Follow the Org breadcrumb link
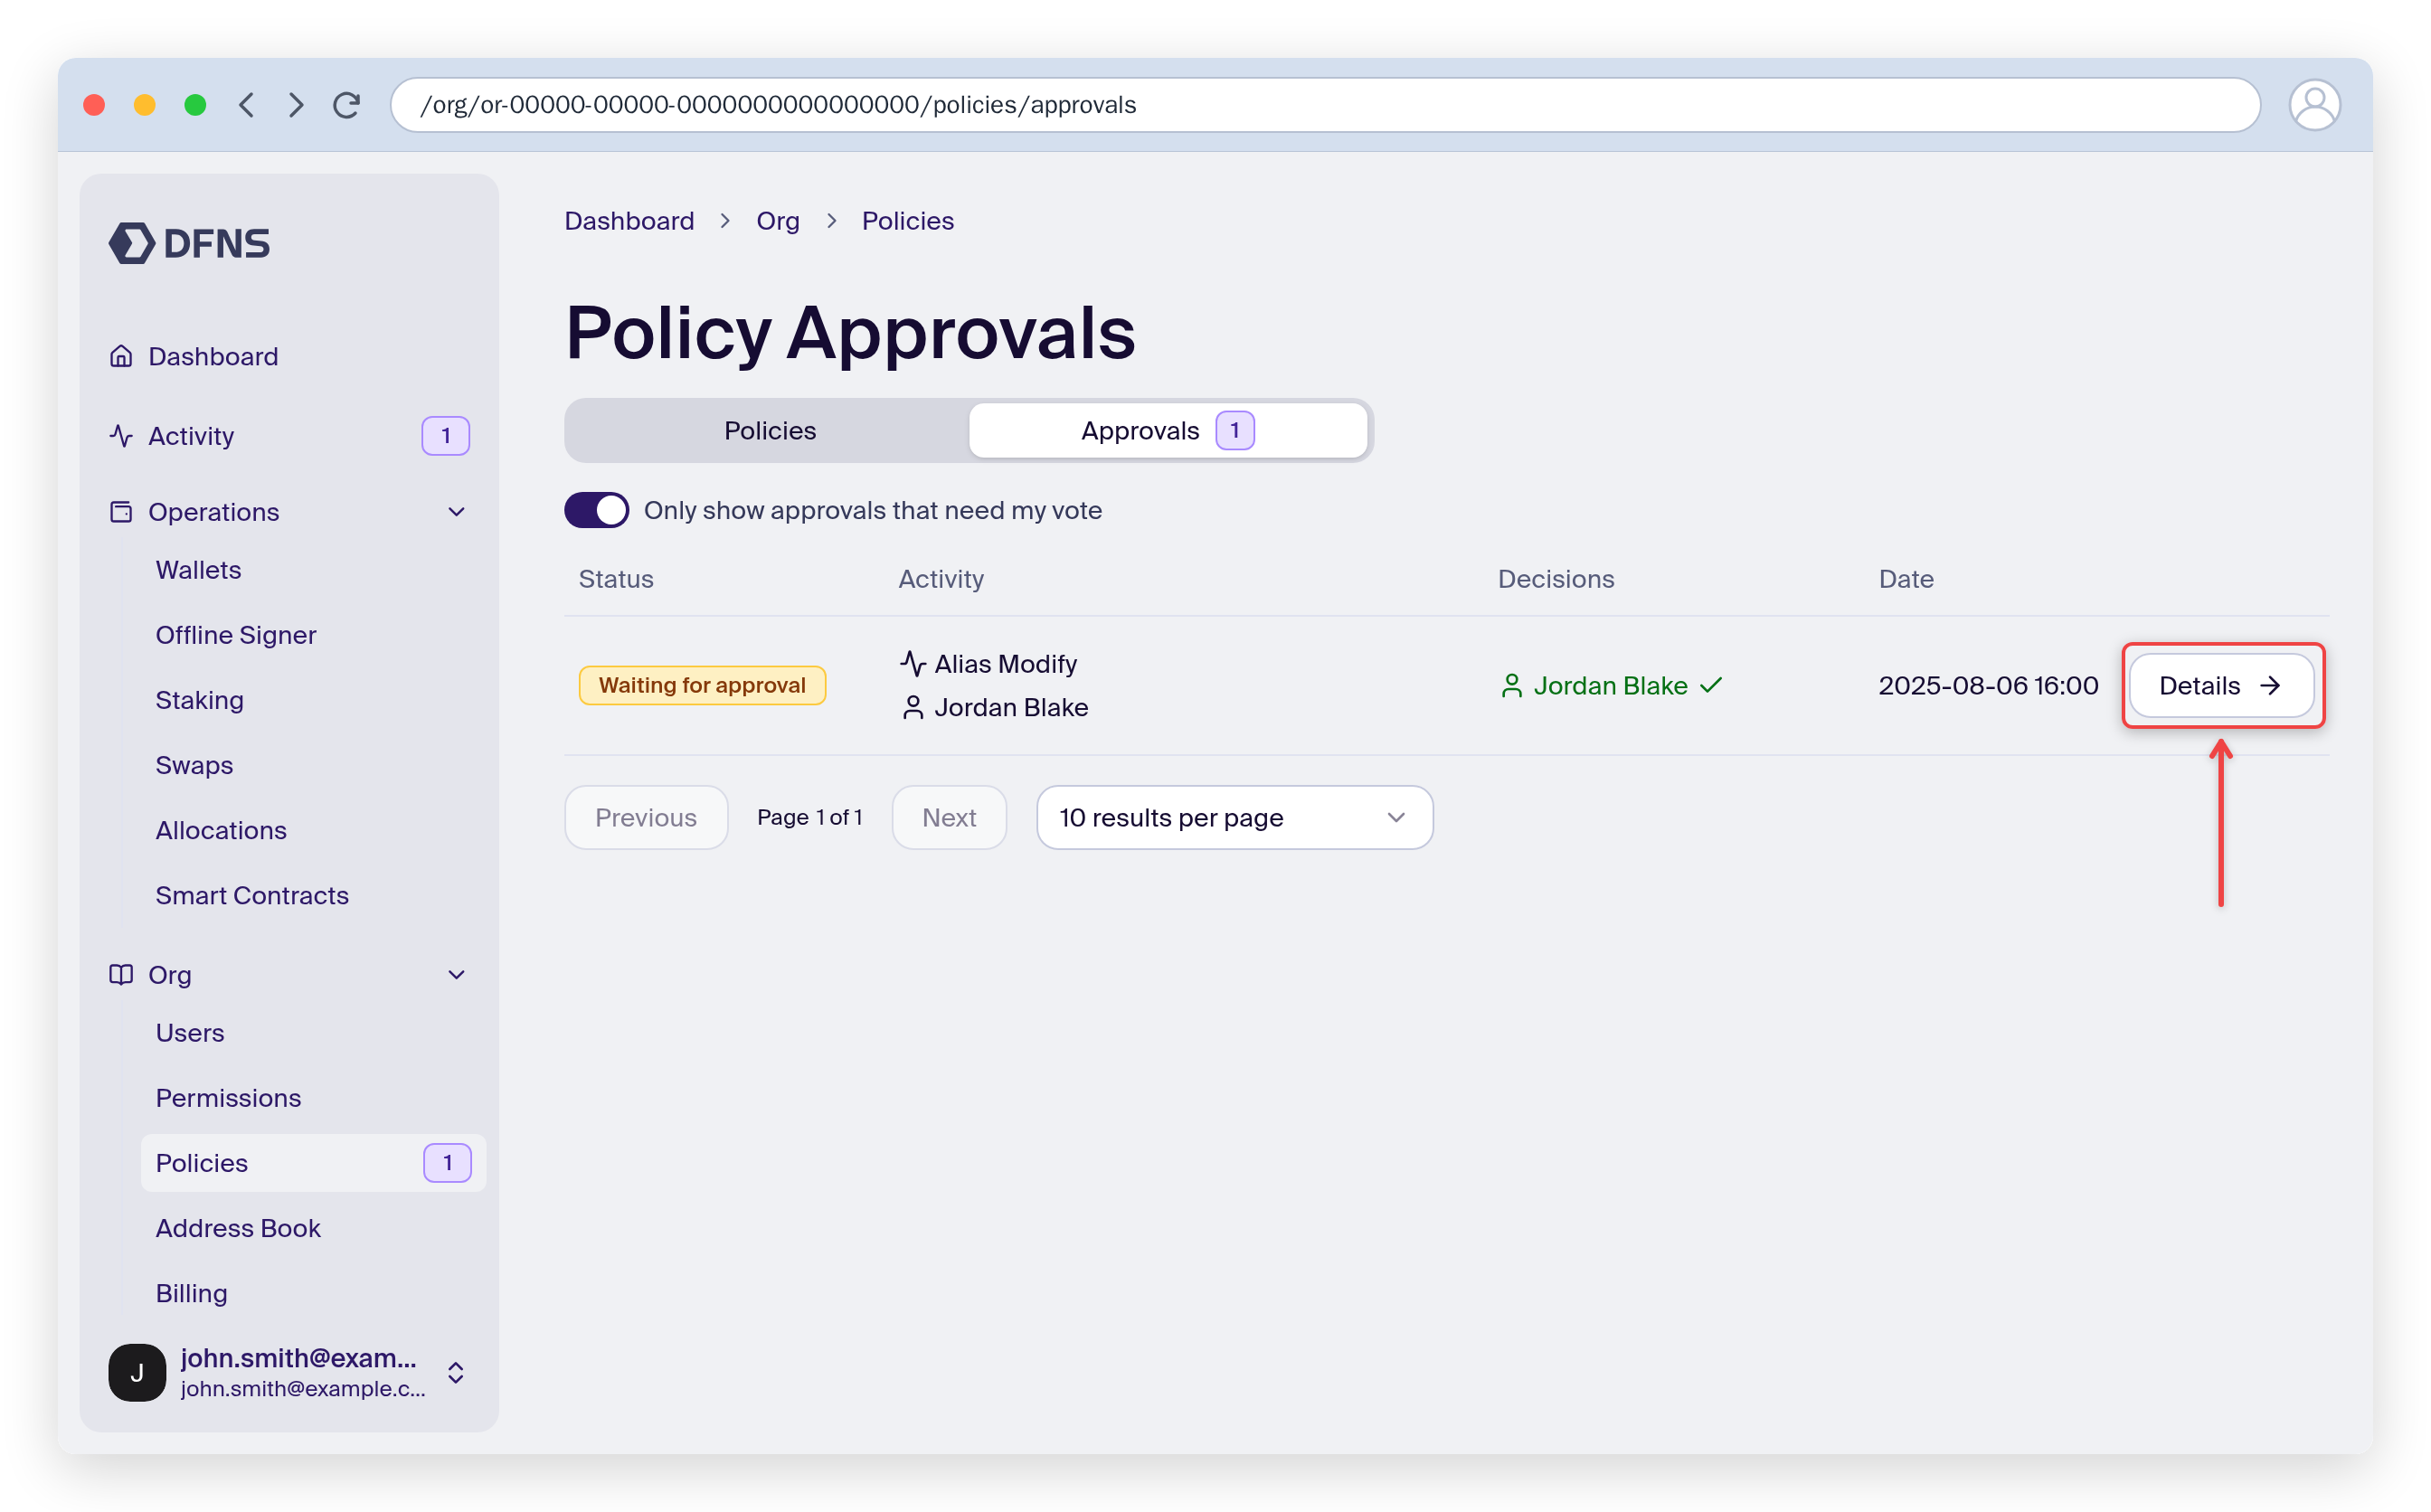Image resolution: width=2431 pixels, height=1512 pixels. (777, 221)
